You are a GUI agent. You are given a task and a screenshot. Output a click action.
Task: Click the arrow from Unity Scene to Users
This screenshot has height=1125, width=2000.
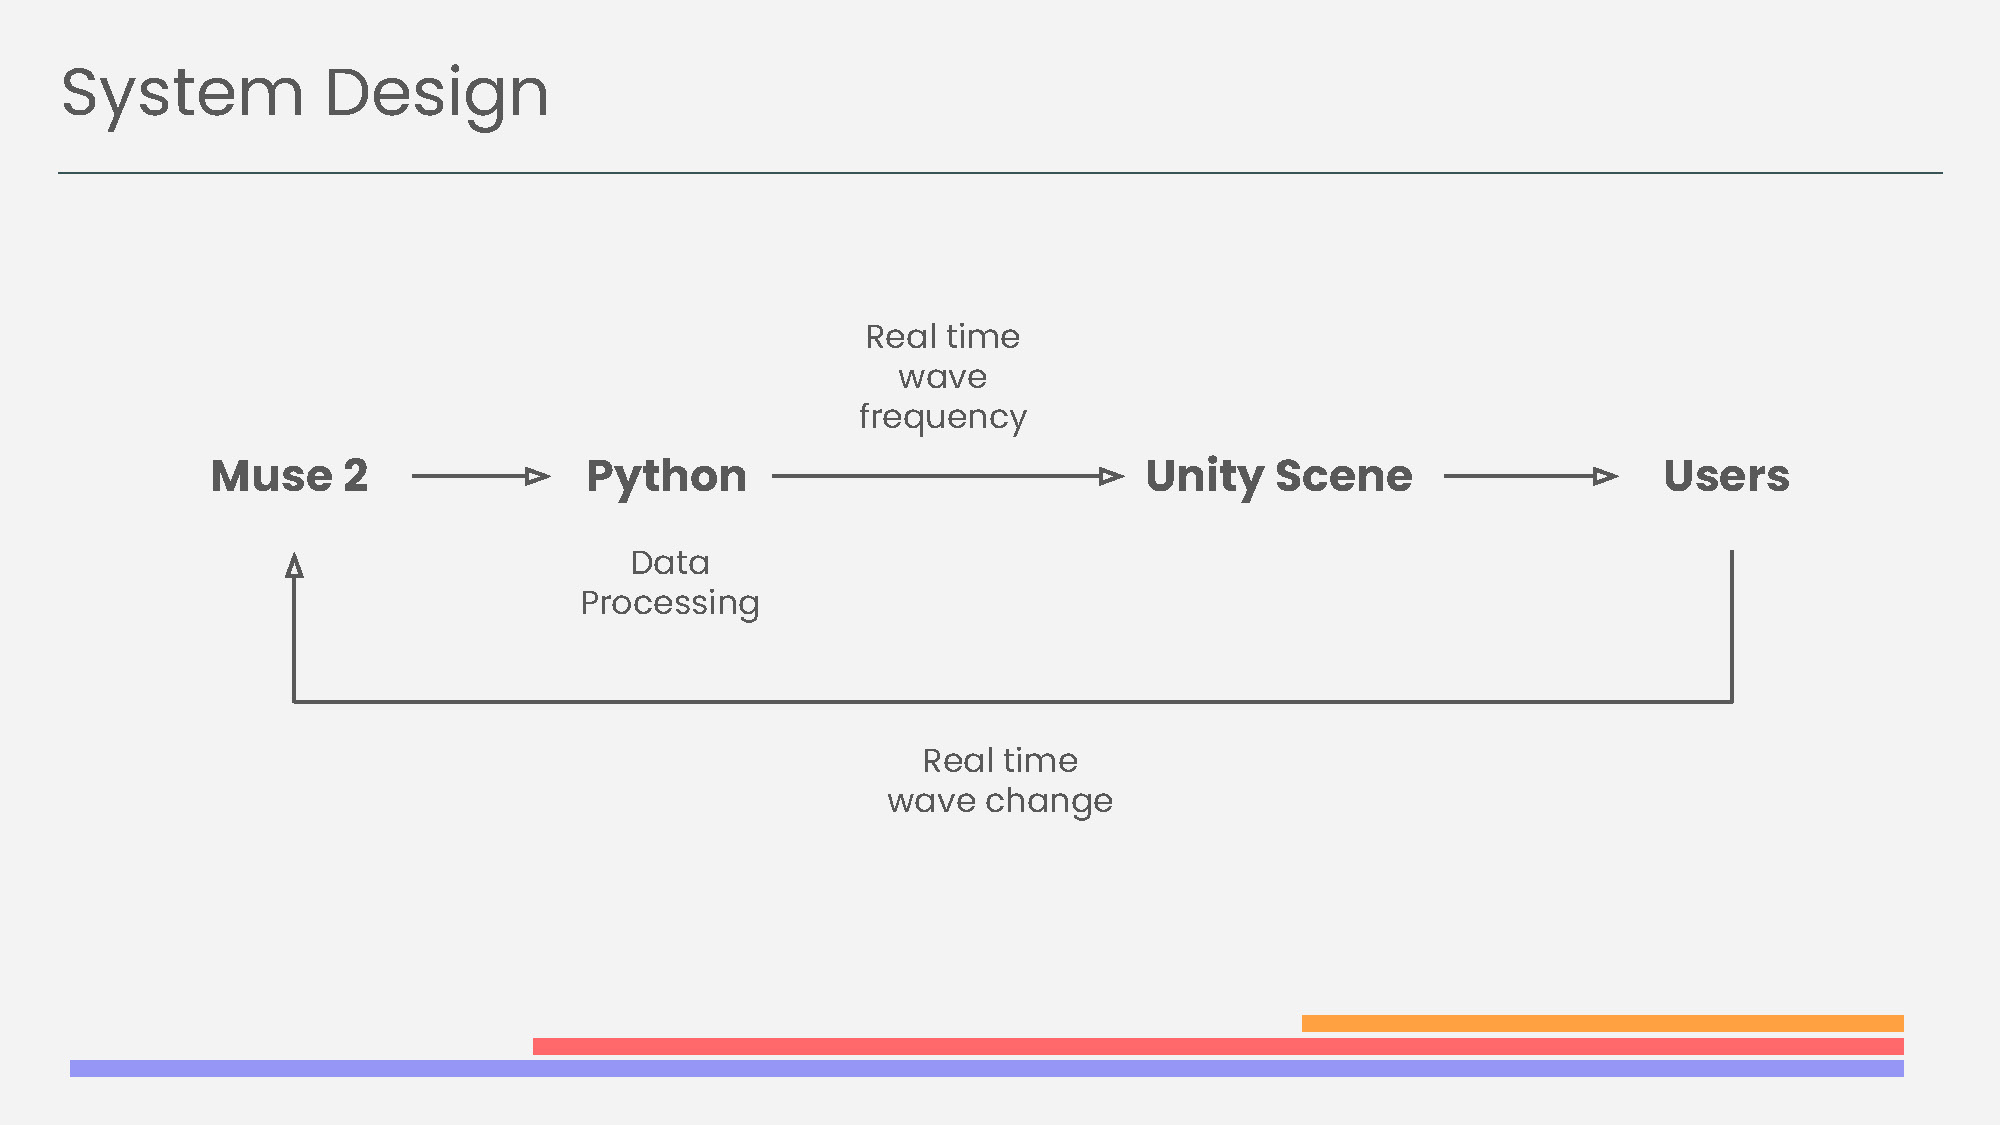coord(1530,476)
